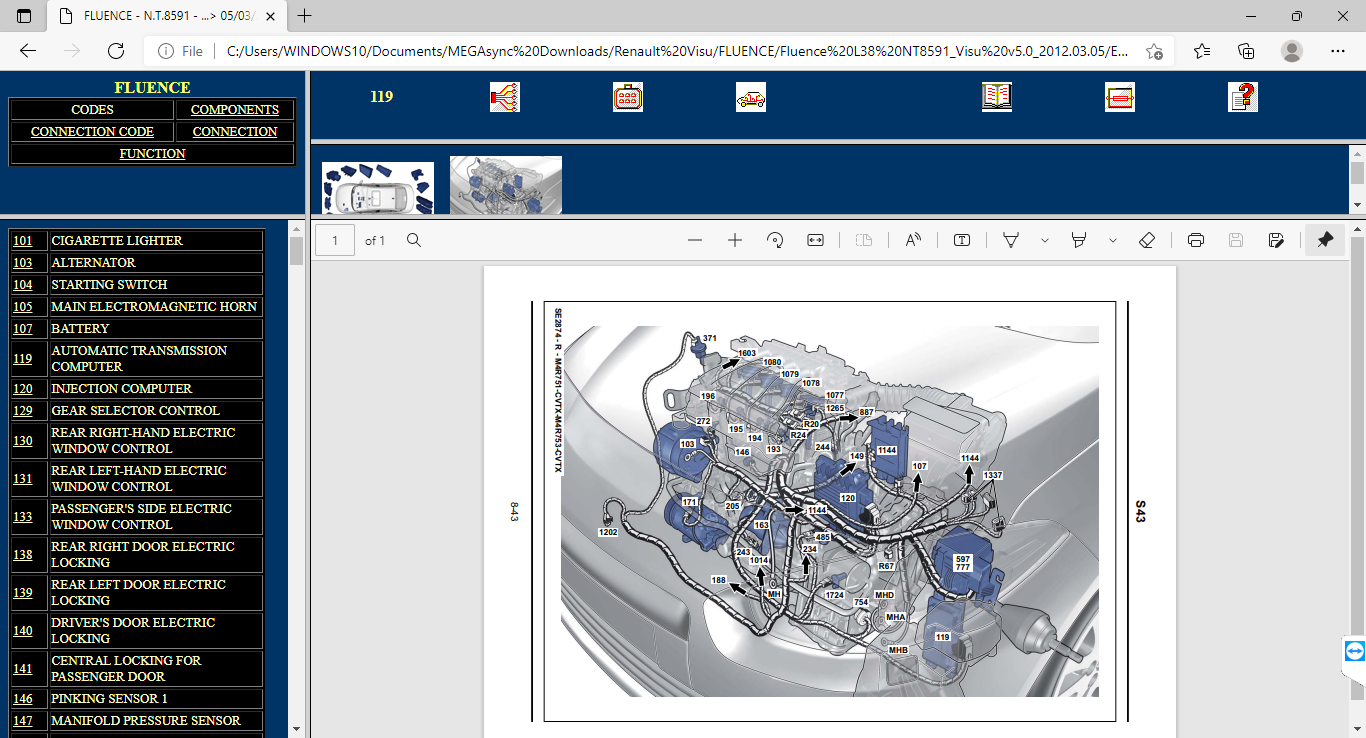This screenshot has width=1366, height=738.
Task: Open the vehicle location car icon
Action: (x=751, y=97)
